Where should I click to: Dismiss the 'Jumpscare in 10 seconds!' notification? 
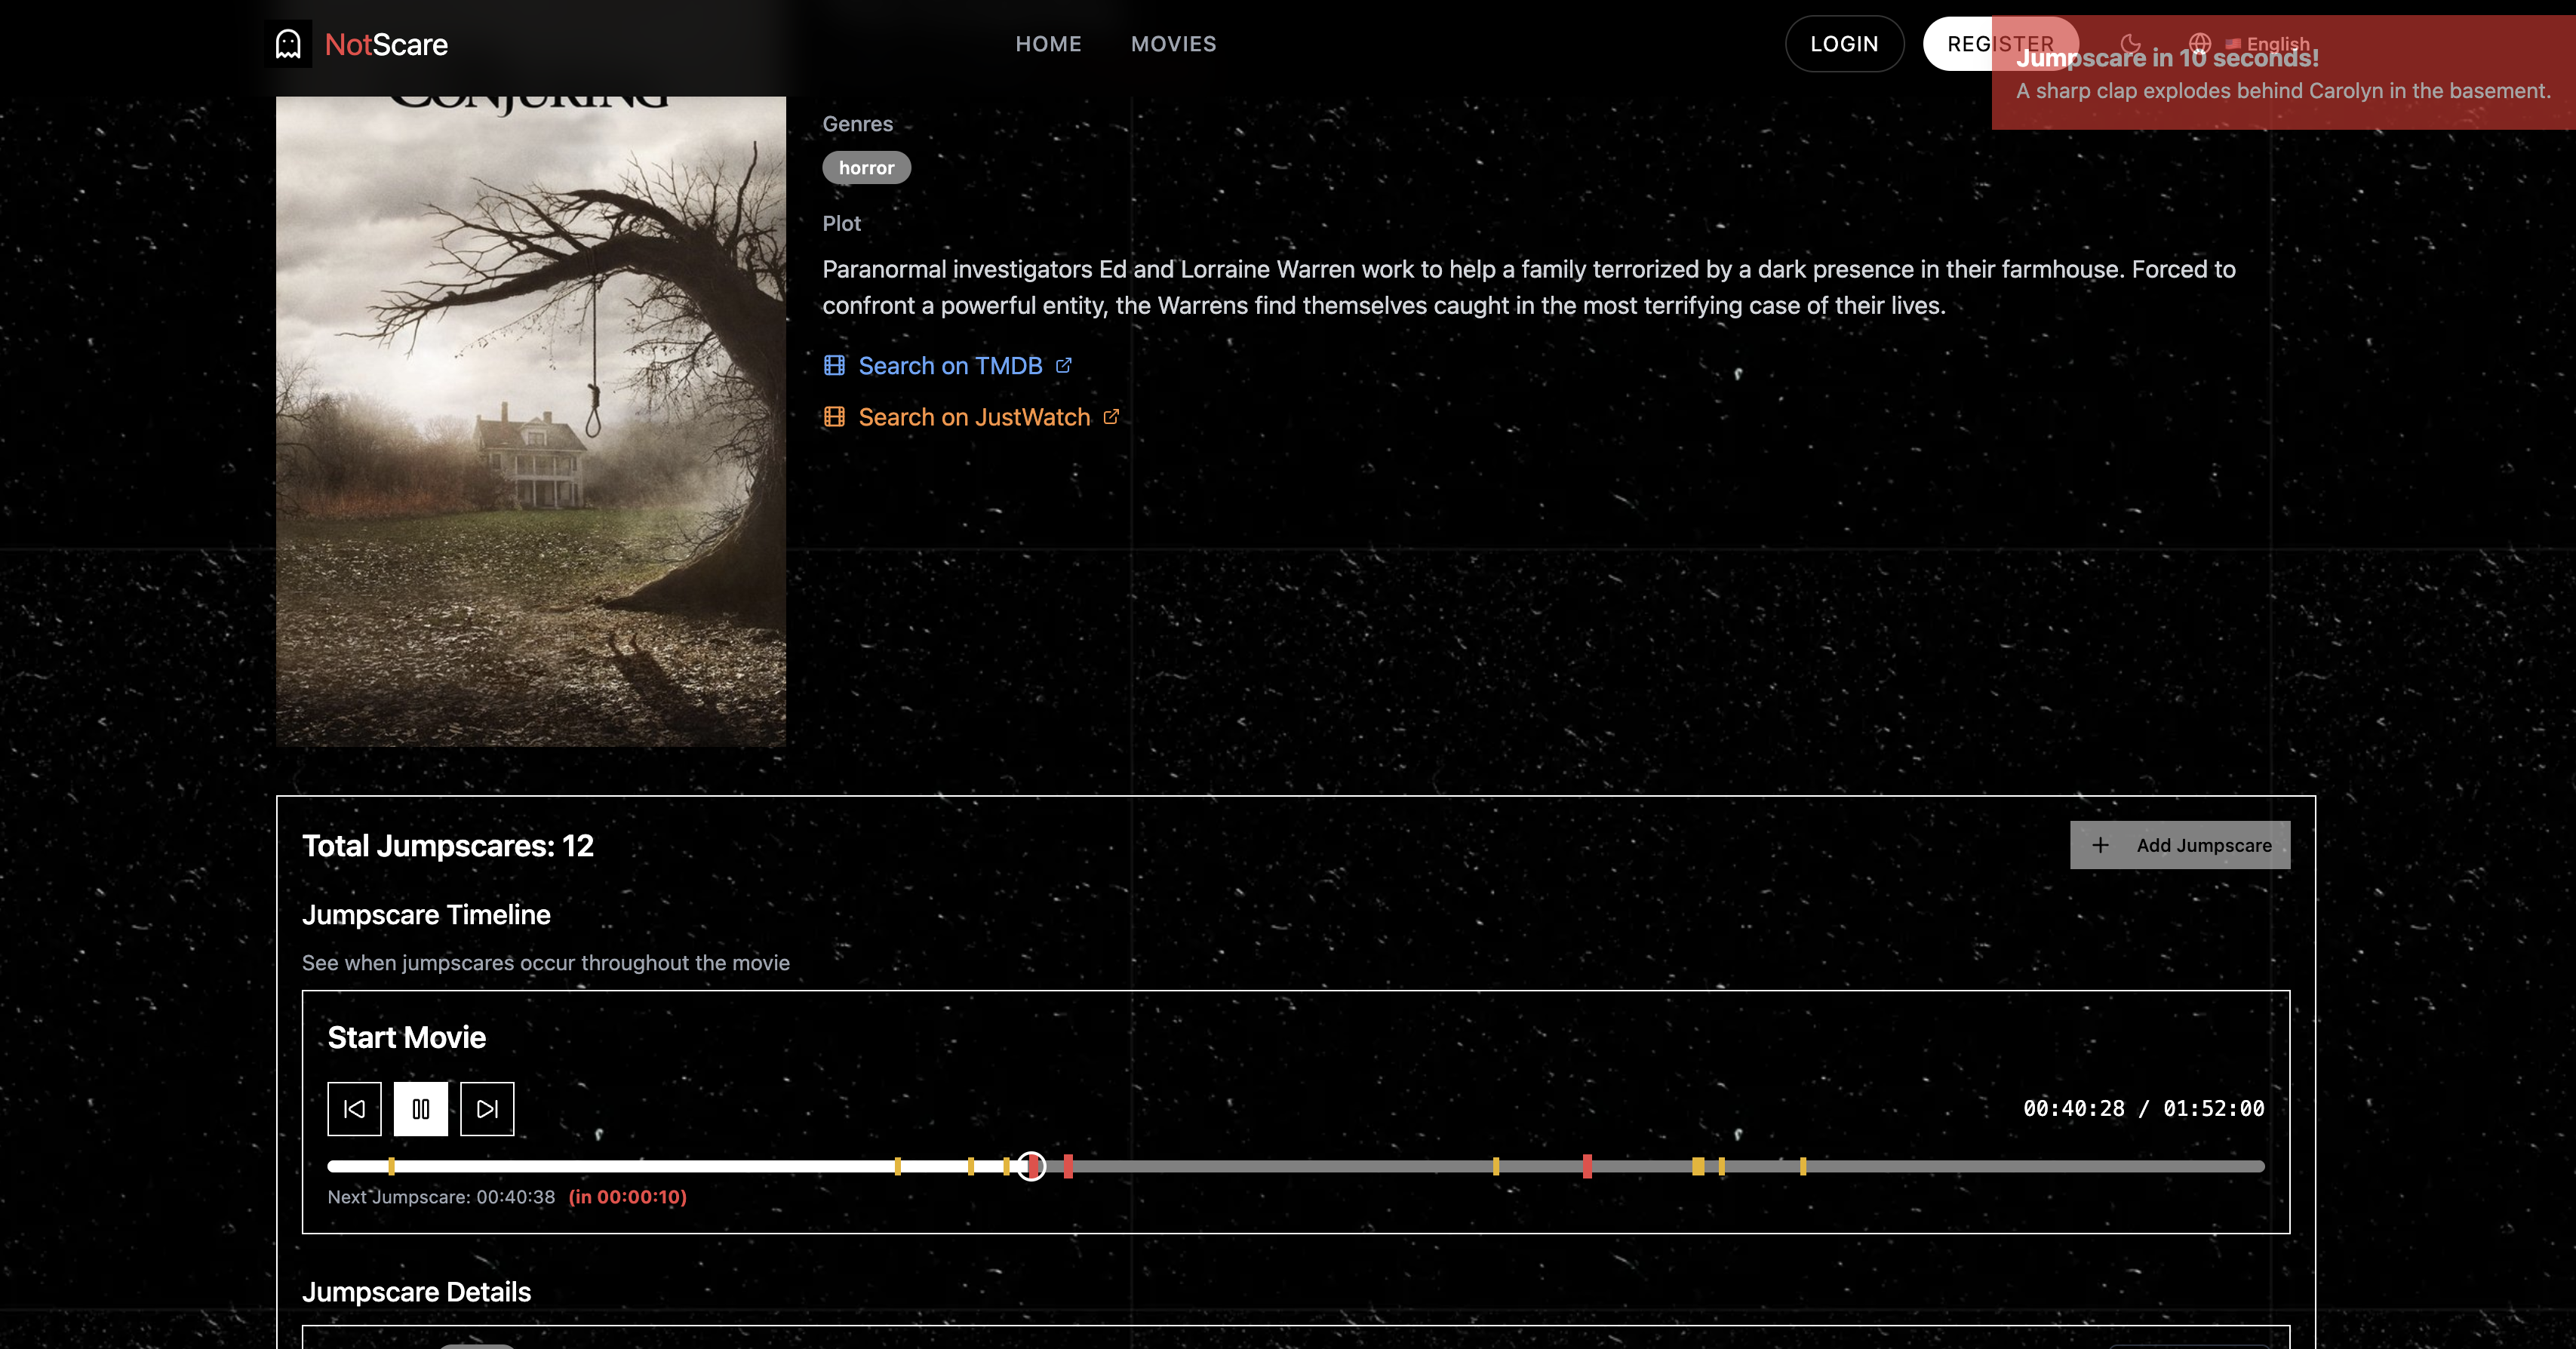2283,72
